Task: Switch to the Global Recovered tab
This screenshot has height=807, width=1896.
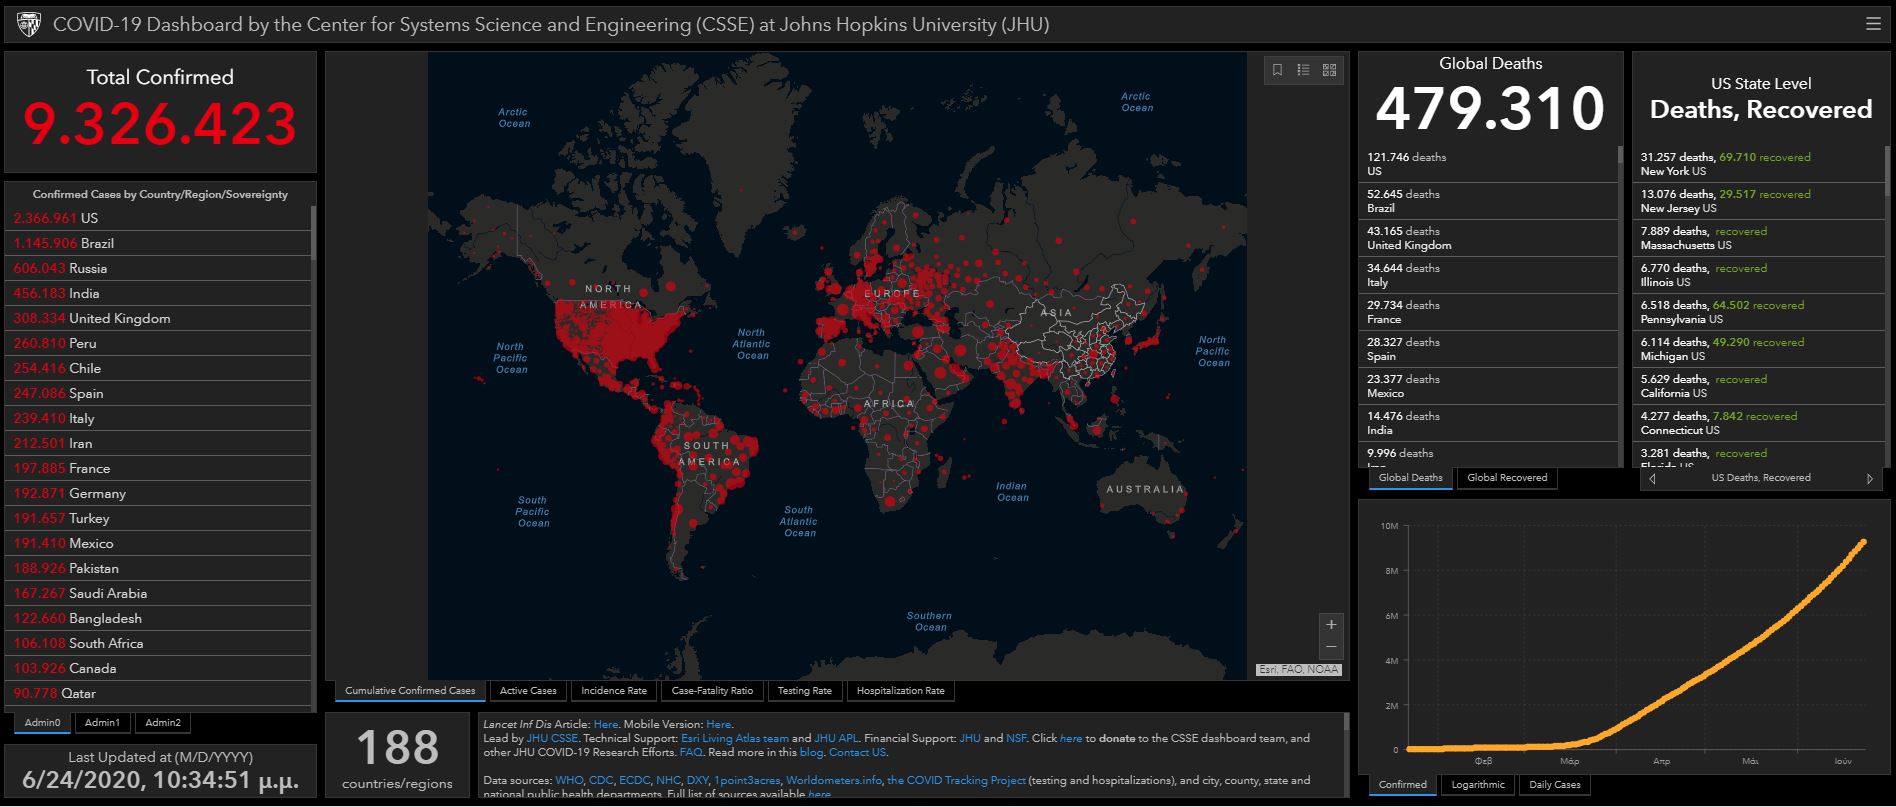Action: pyautogui.click(x=1507, y=478)
